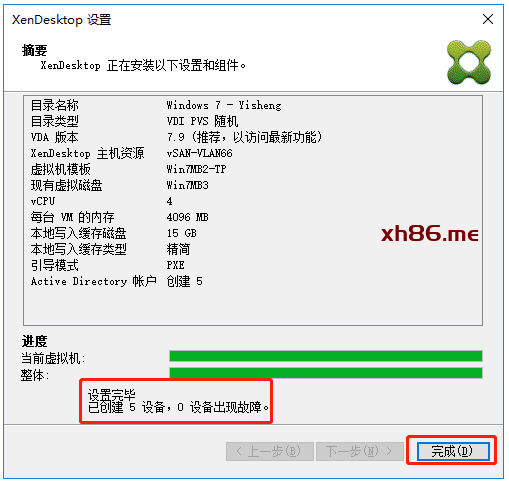This screenshot has height=482, width=509.
Task: Click the 每台 VM 的内存 4096 MB line
Action: [119, 217]
